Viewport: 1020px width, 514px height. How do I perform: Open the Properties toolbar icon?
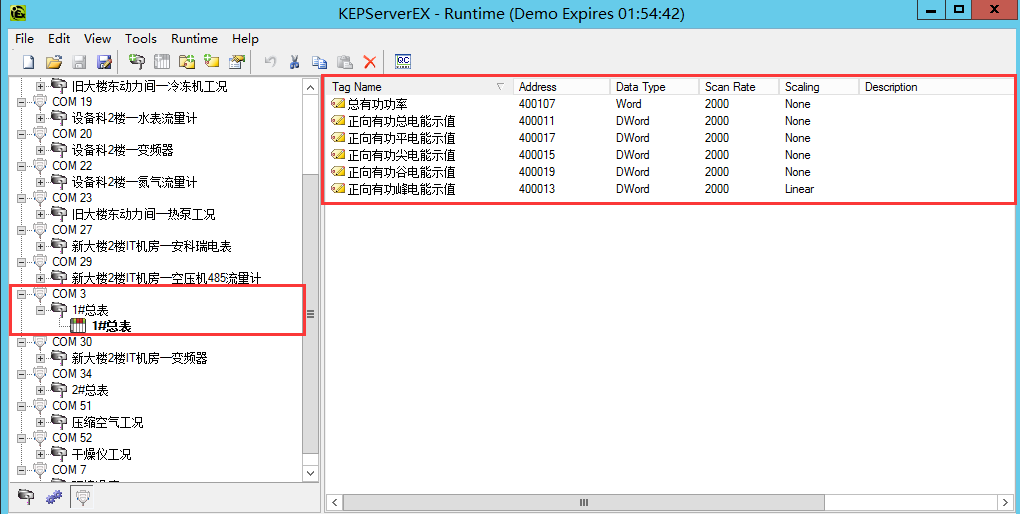pos(237,62)
